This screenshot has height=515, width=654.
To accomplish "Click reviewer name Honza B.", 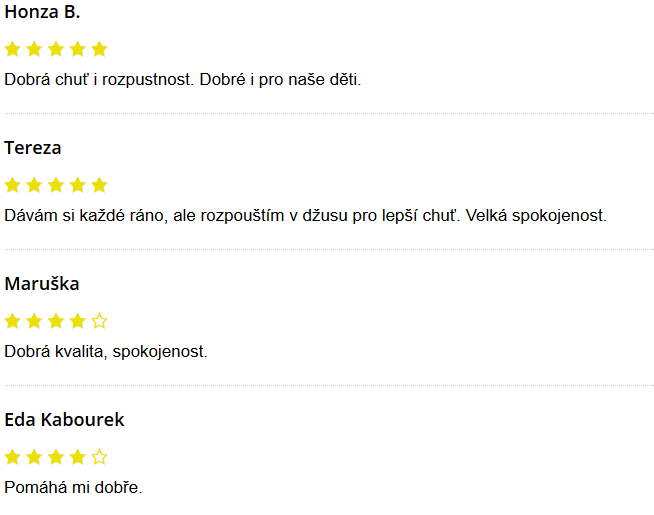I will (42, 12).
